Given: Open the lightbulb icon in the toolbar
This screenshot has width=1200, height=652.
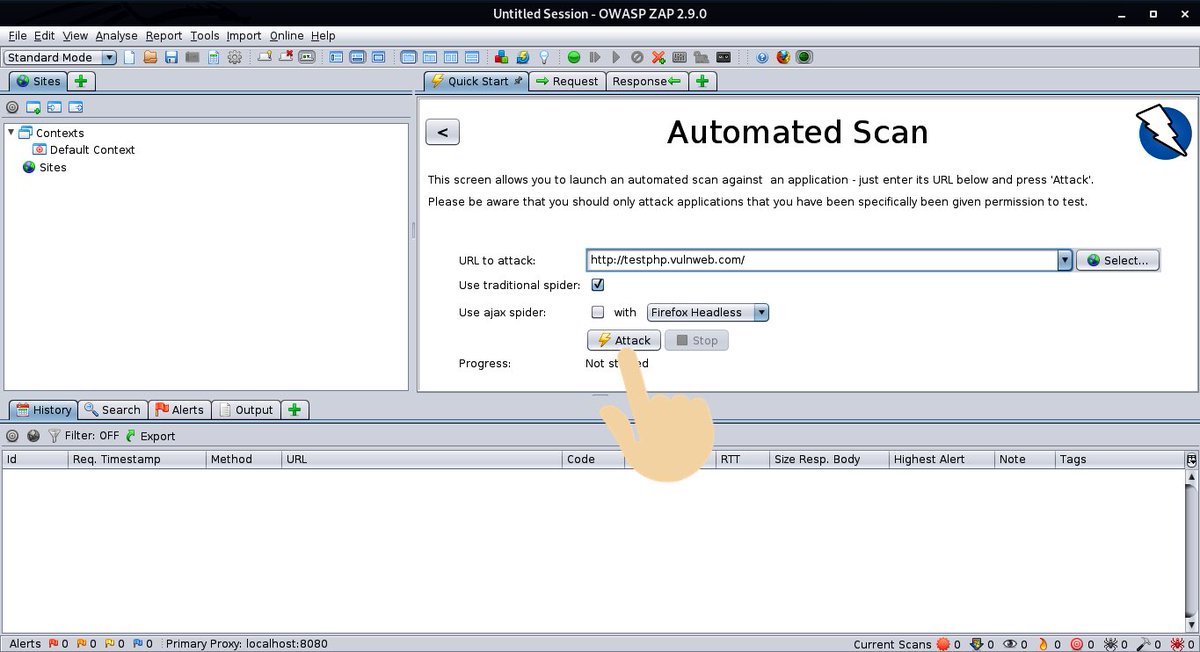Looking at the screenshot, I should click(544, 57).
